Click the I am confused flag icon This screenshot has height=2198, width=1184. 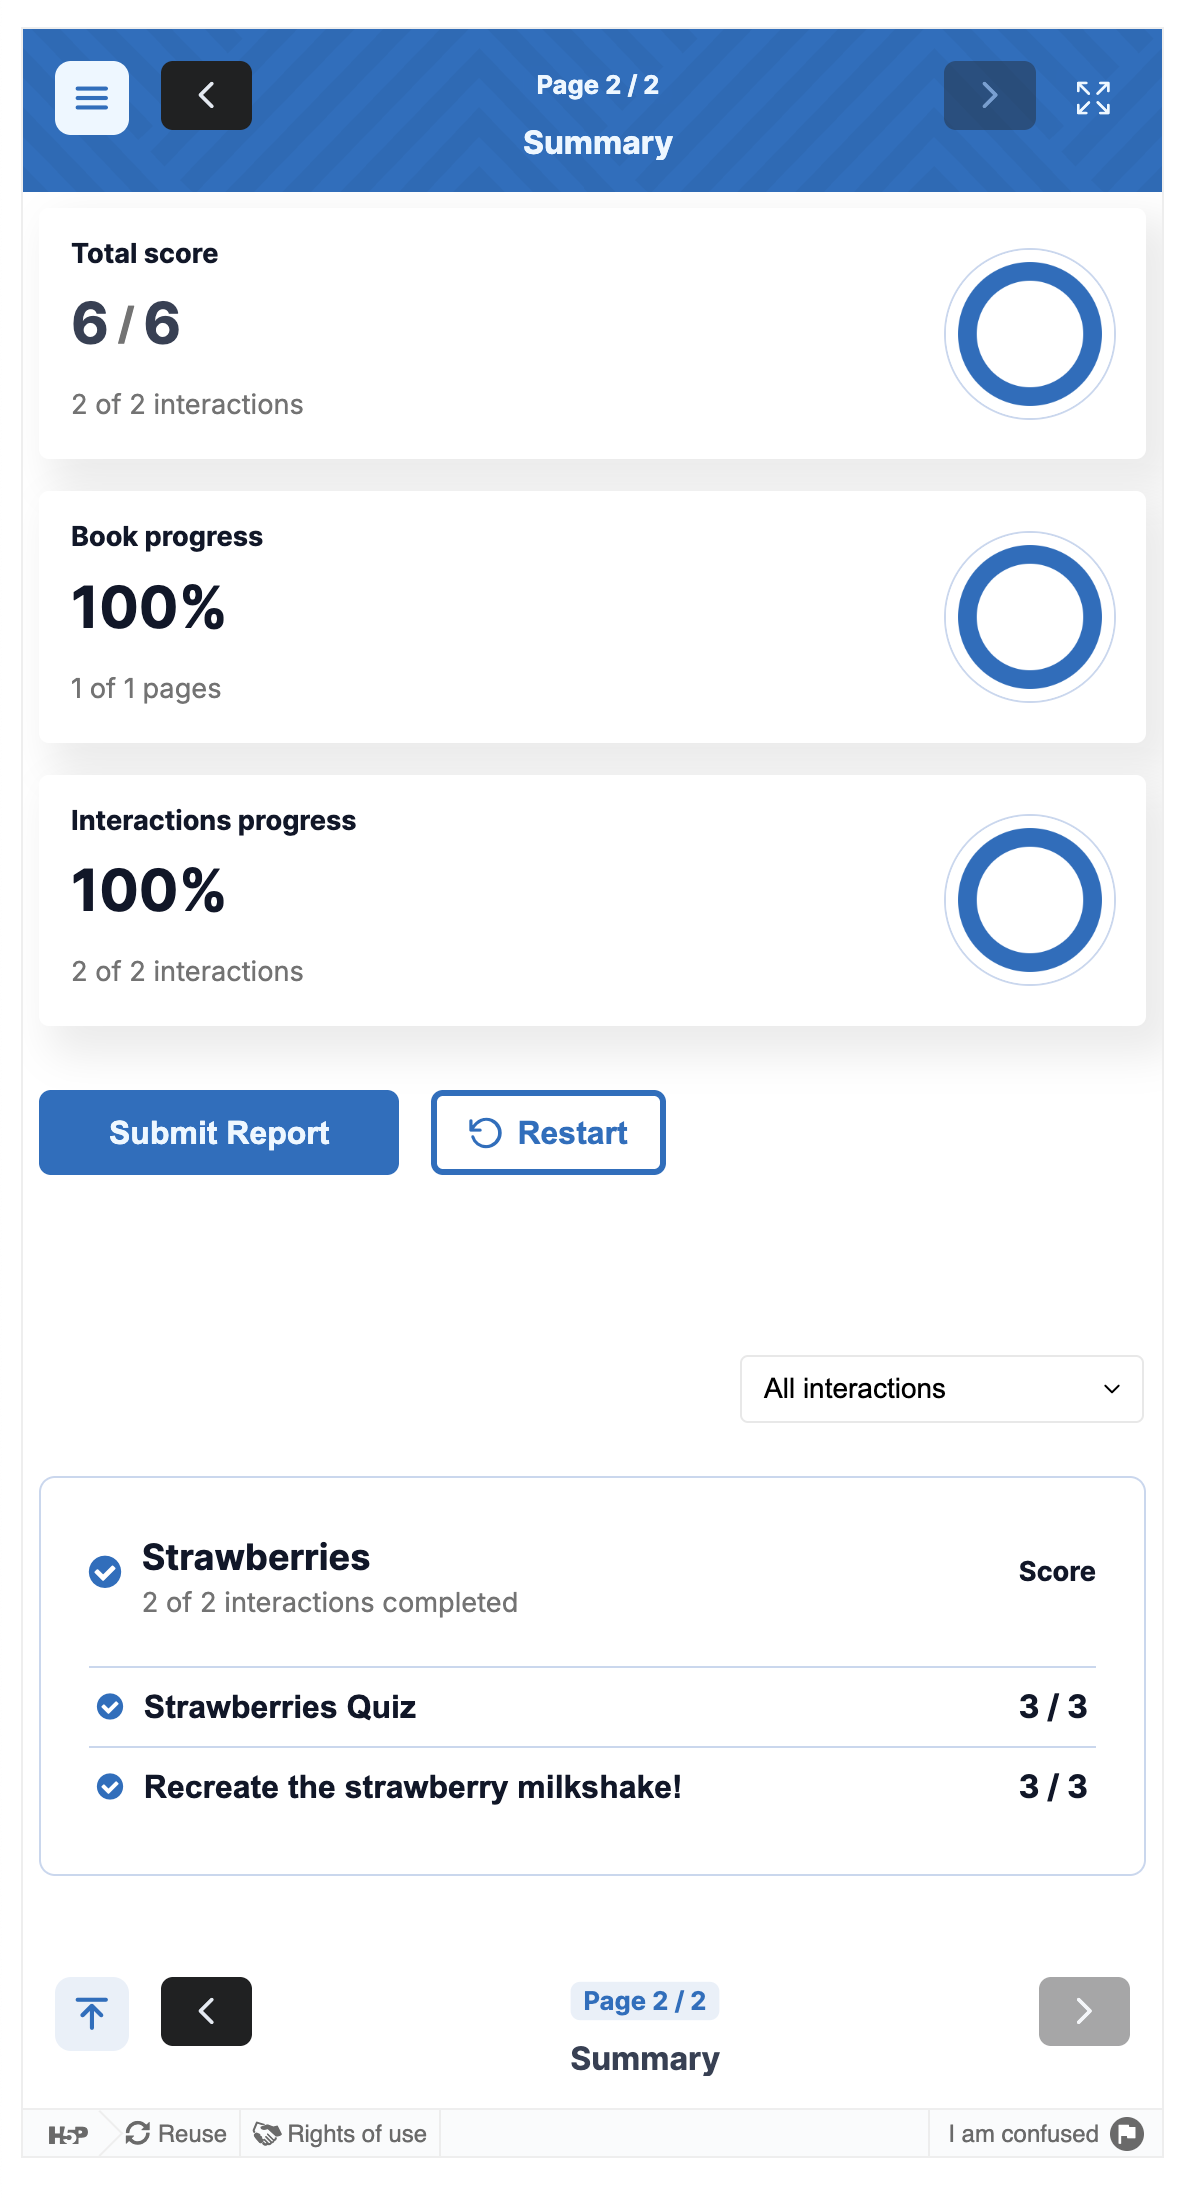(x=1127, y=2134)
